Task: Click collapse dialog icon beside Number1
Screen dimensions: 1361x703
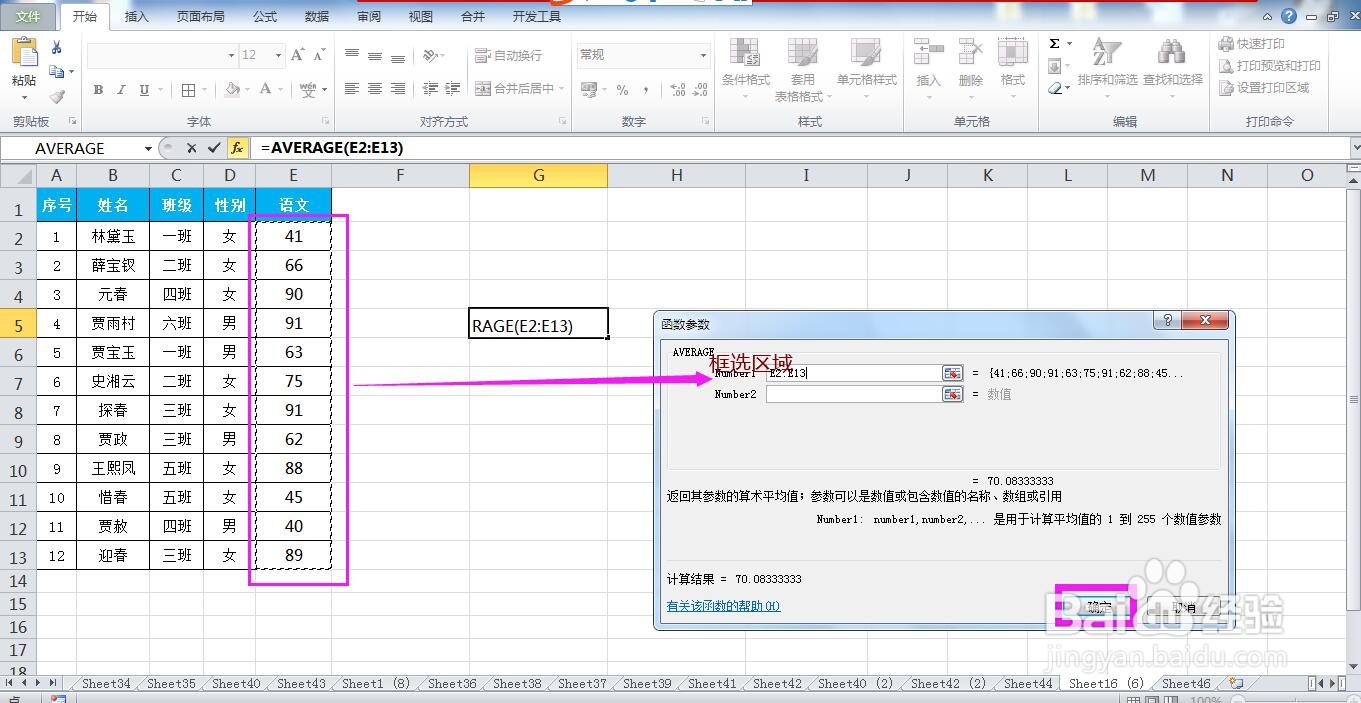Action: (x=953, y=373)
